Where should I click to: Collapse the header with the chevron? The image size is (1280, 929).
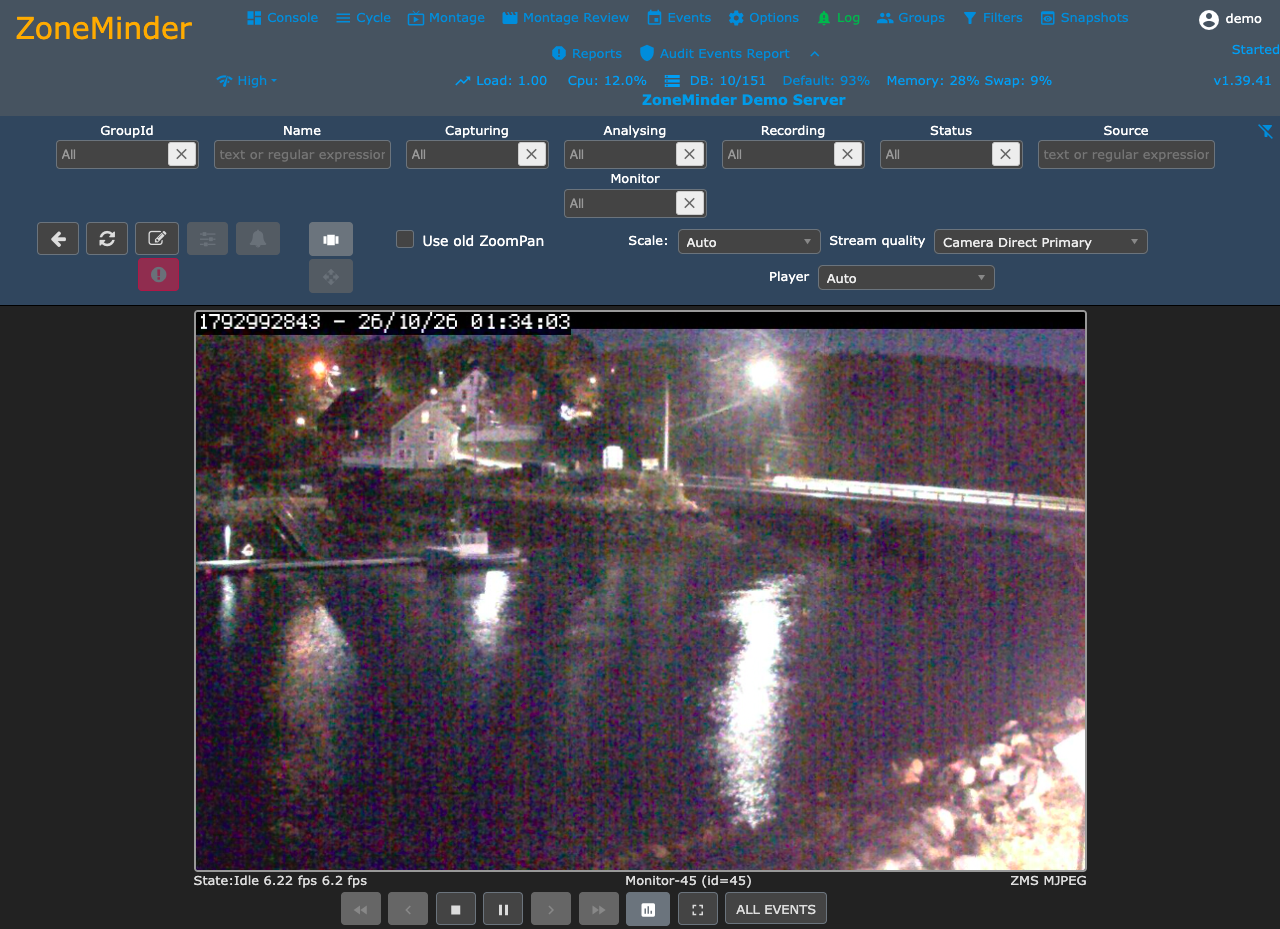814,53
